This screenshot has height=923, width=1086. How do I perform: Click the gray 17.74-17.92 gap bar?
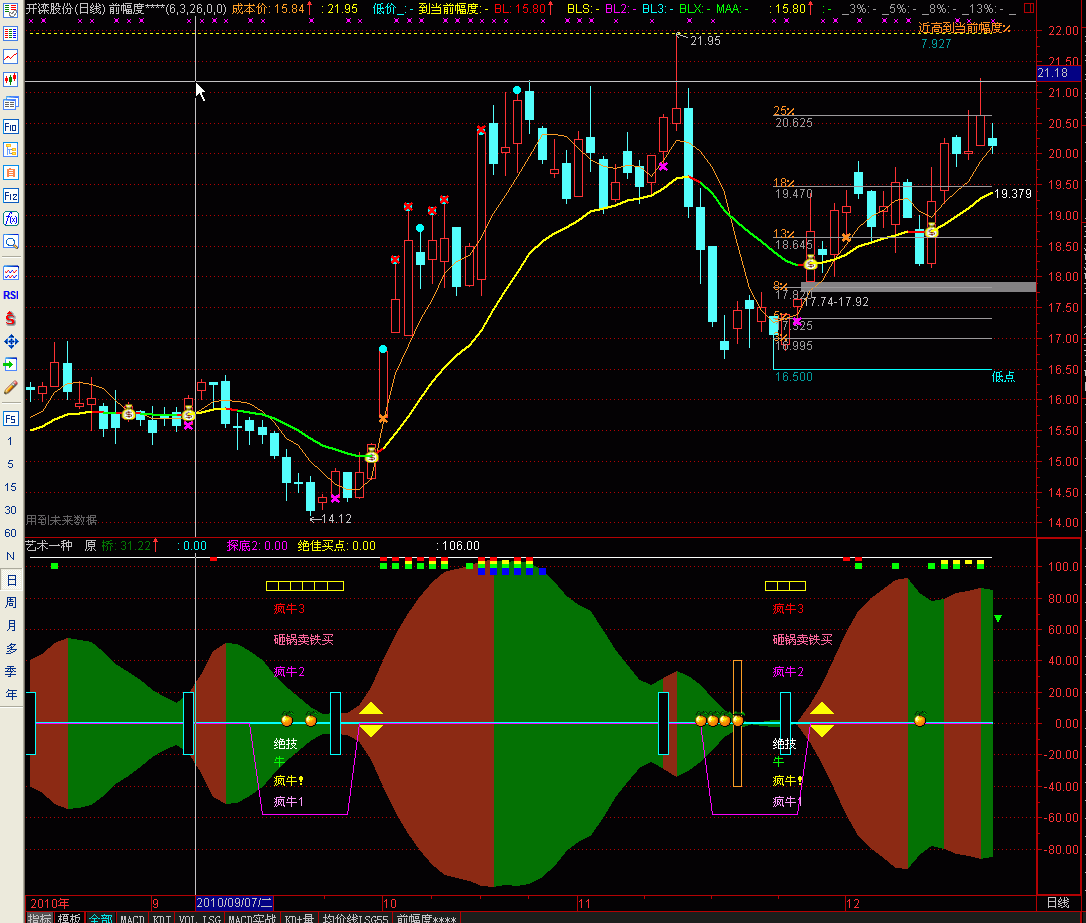pyautogui.click(x=918, y=287)
